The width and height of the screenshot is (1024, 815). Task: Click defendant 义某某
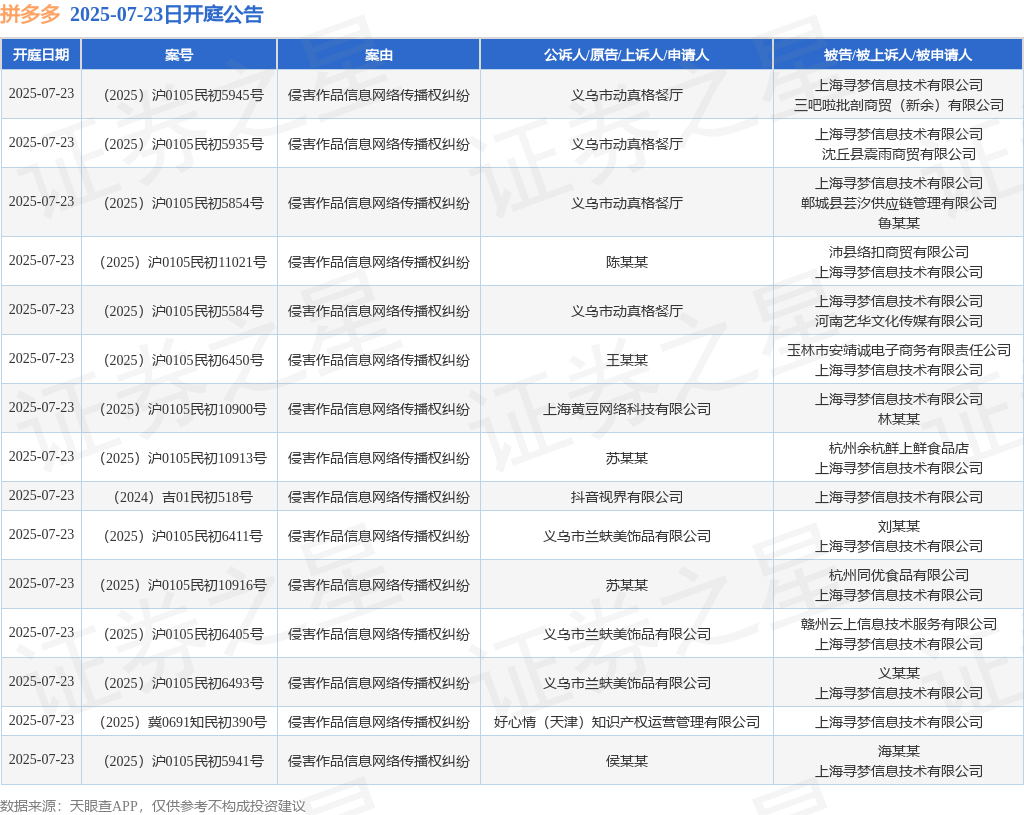coord(899,673)
